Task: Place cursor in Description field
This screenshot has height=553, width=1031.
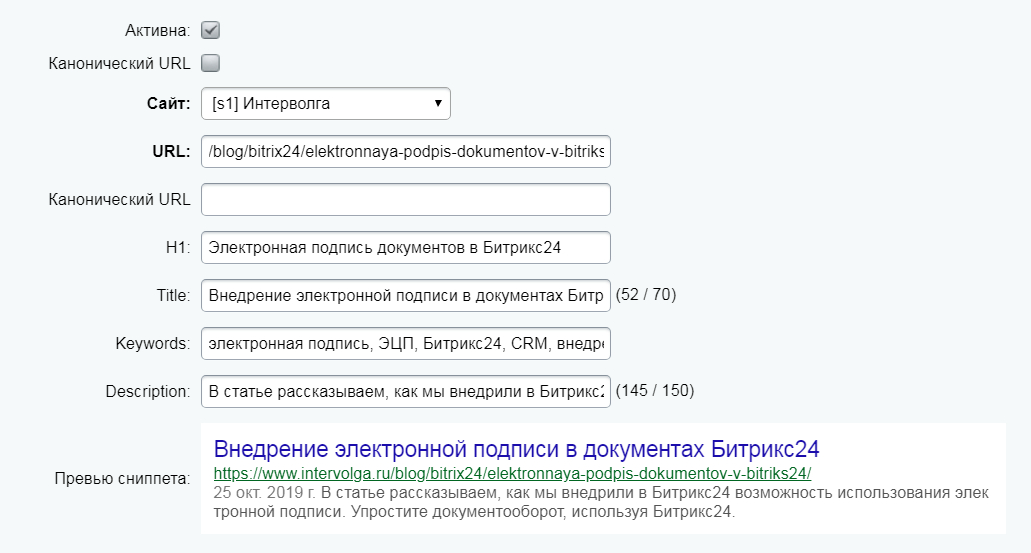Action: pos(406,392)
